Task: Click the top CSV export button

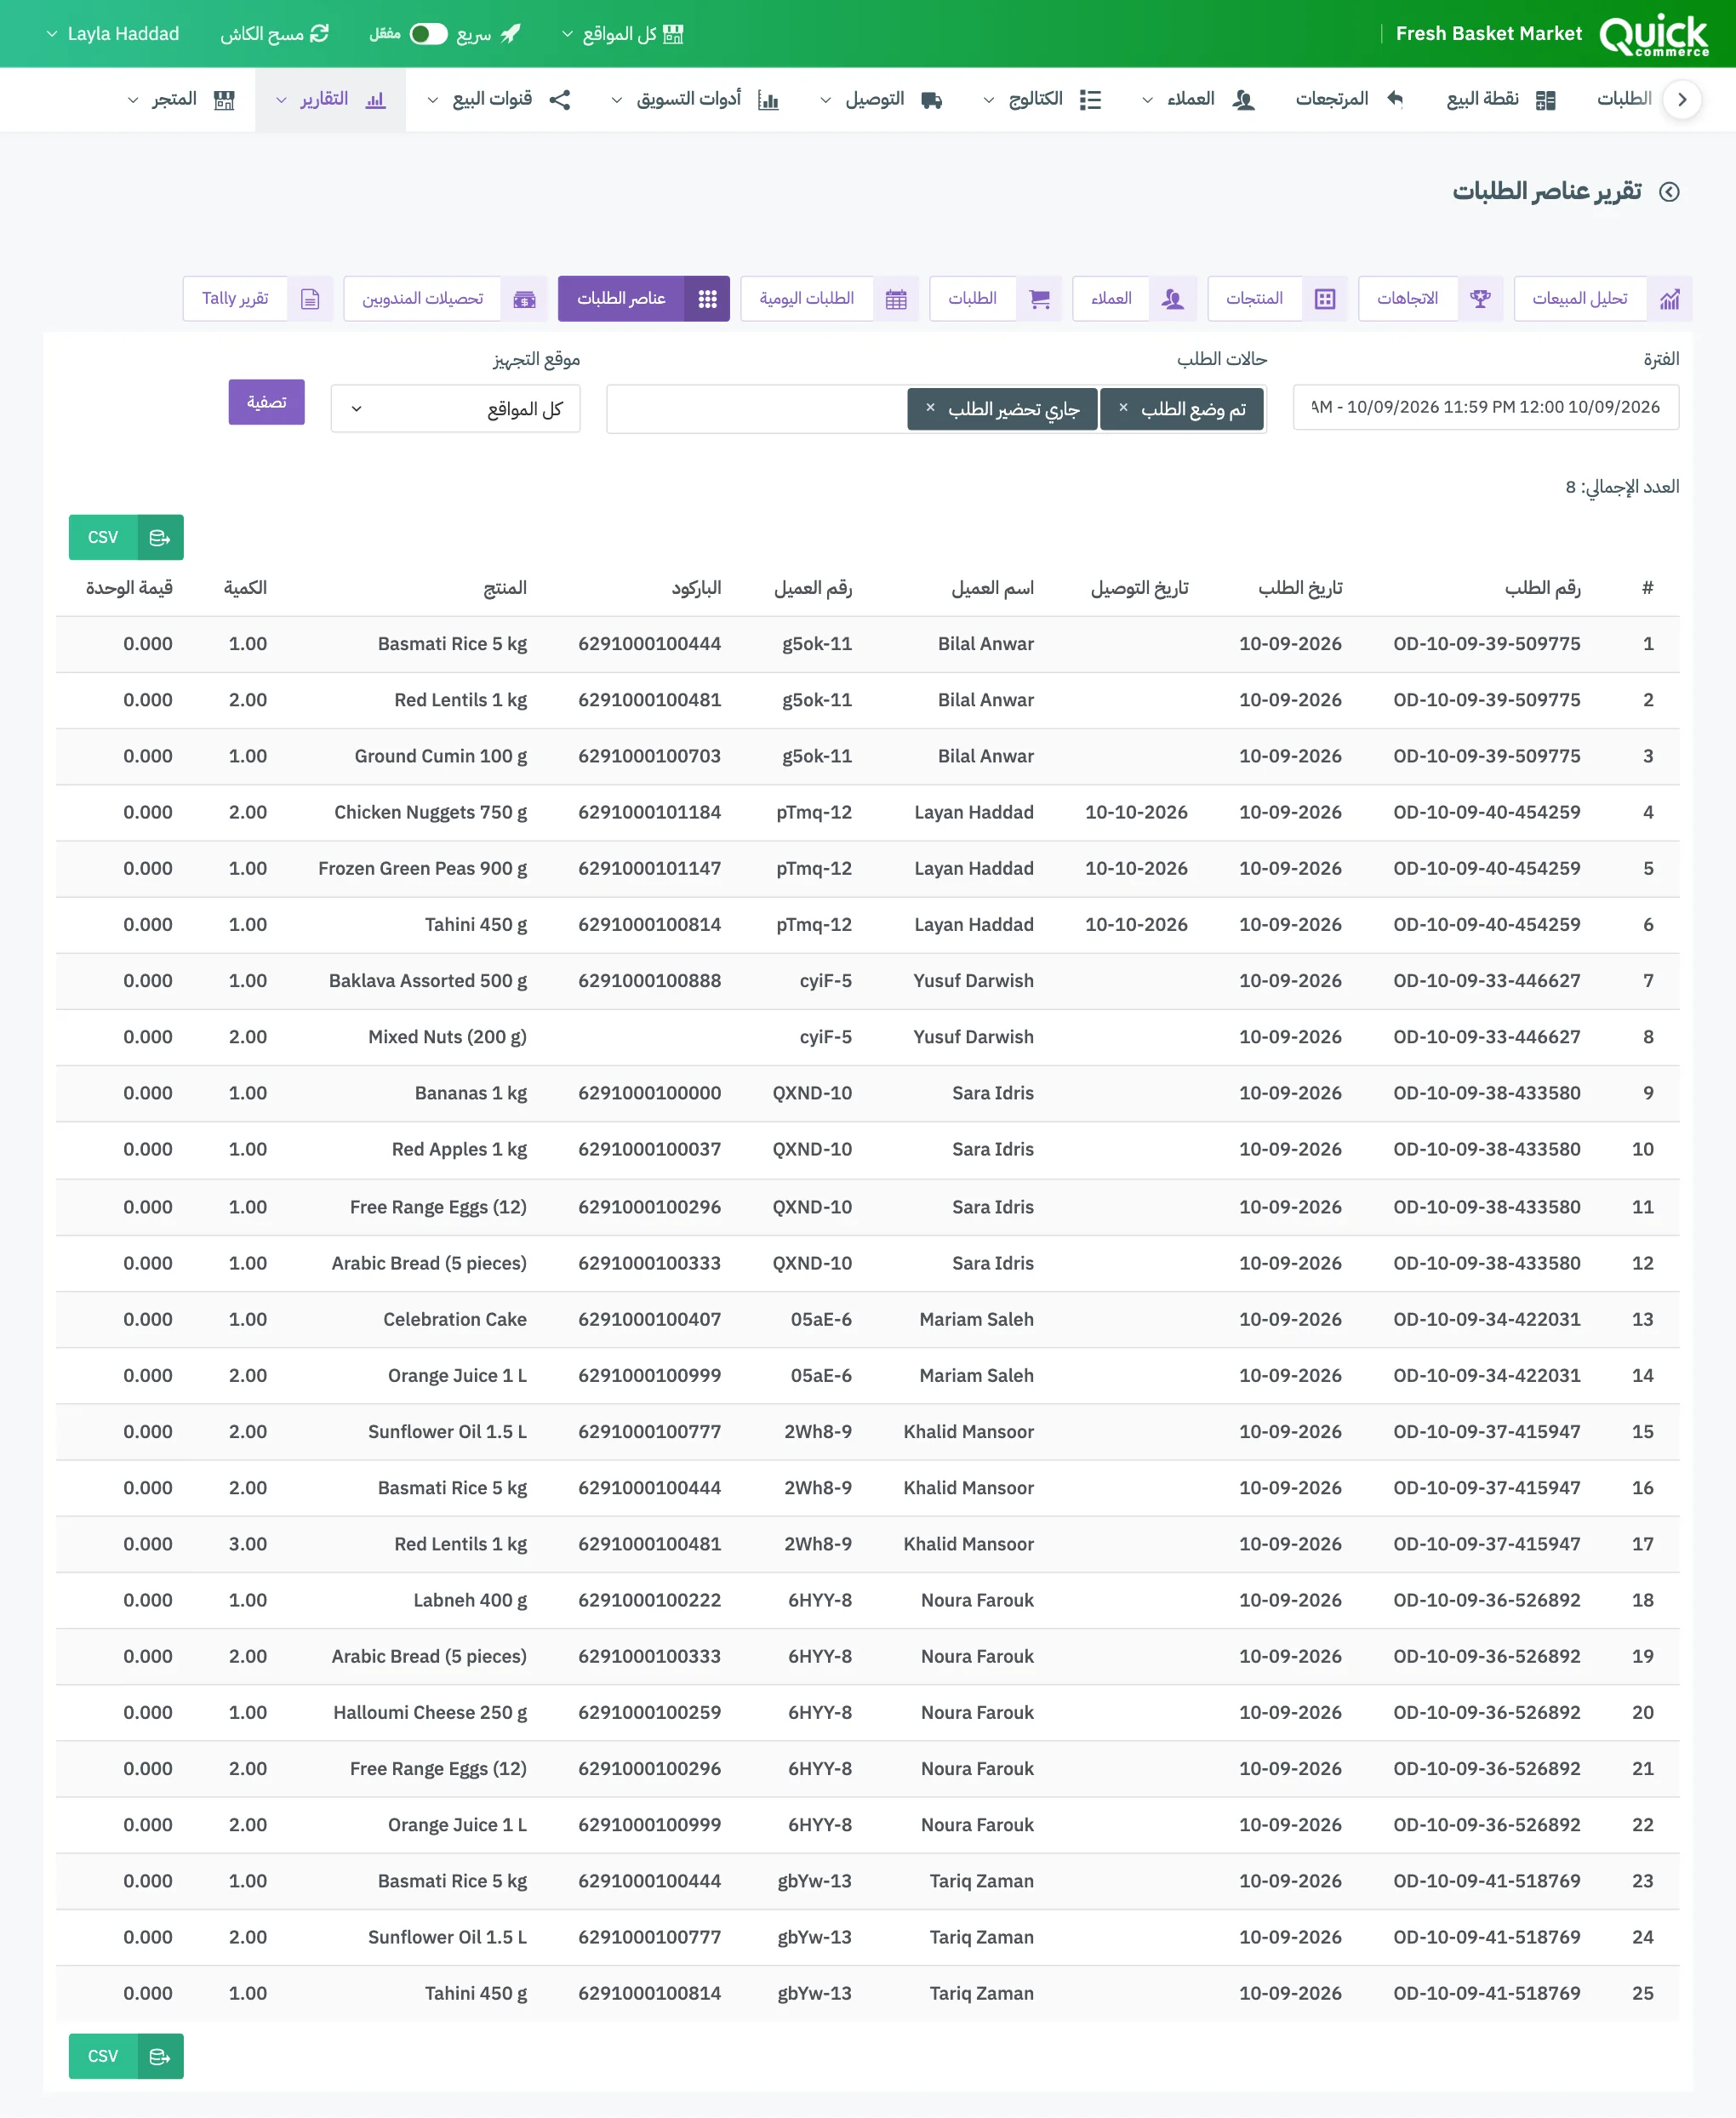Action: pyautogui.click(x=126, y=537)
